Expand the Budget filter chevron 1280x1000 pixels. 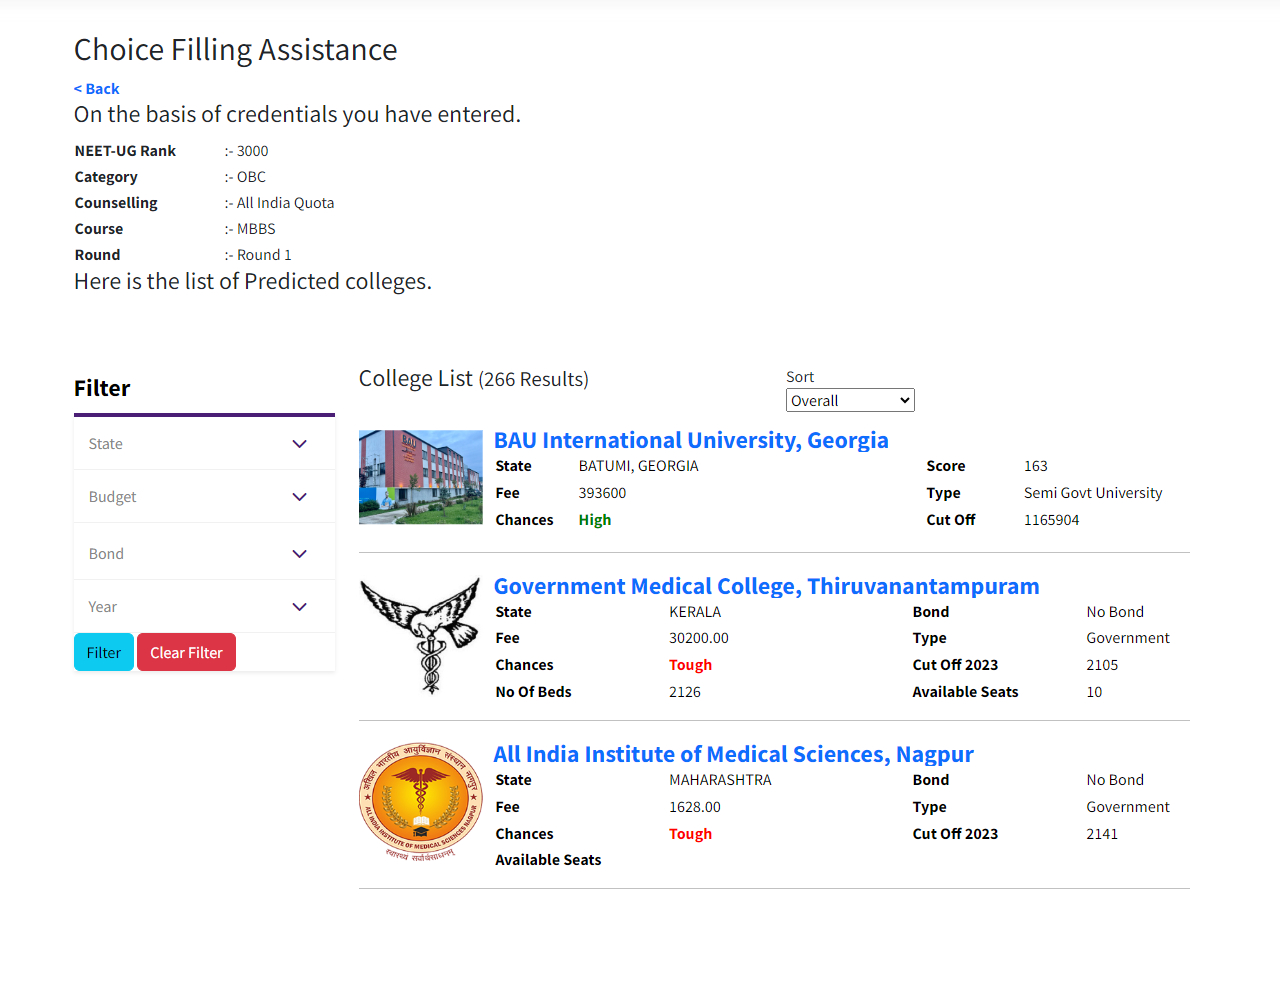299,497
